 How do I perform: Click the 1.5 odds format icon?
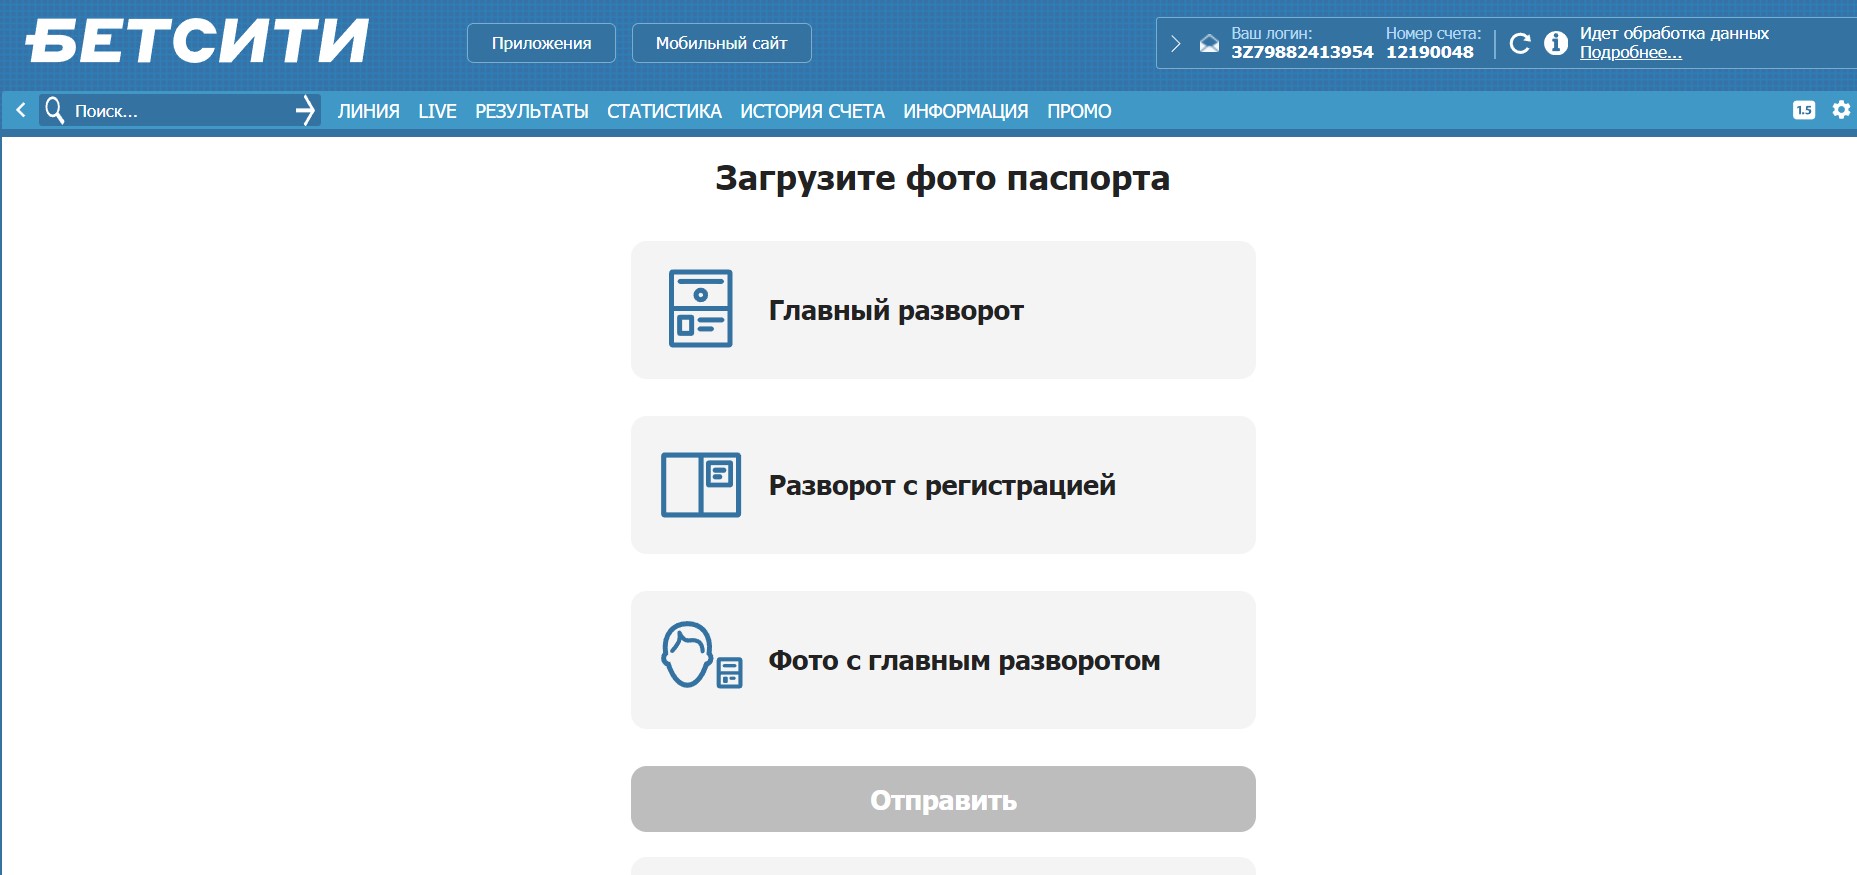coord(1804,110)
